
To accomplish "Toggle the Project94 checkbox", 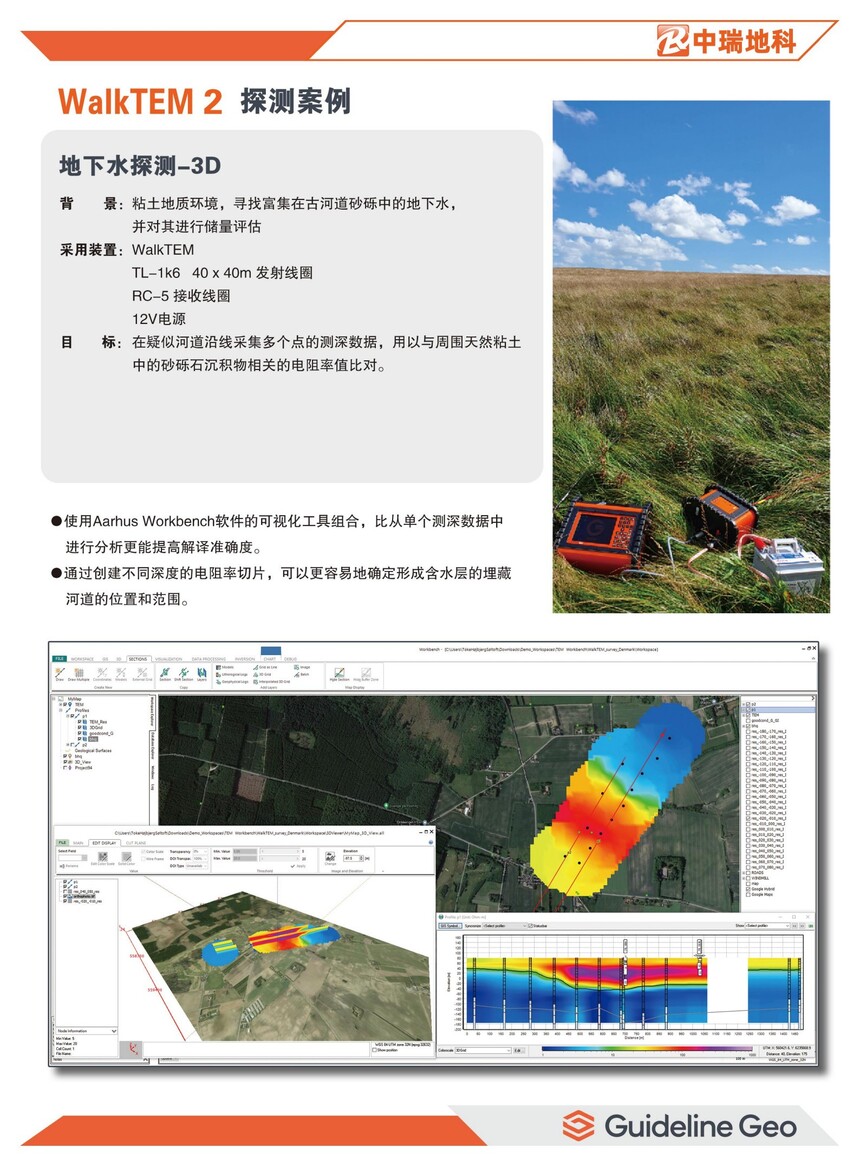I will click(65, 767).
